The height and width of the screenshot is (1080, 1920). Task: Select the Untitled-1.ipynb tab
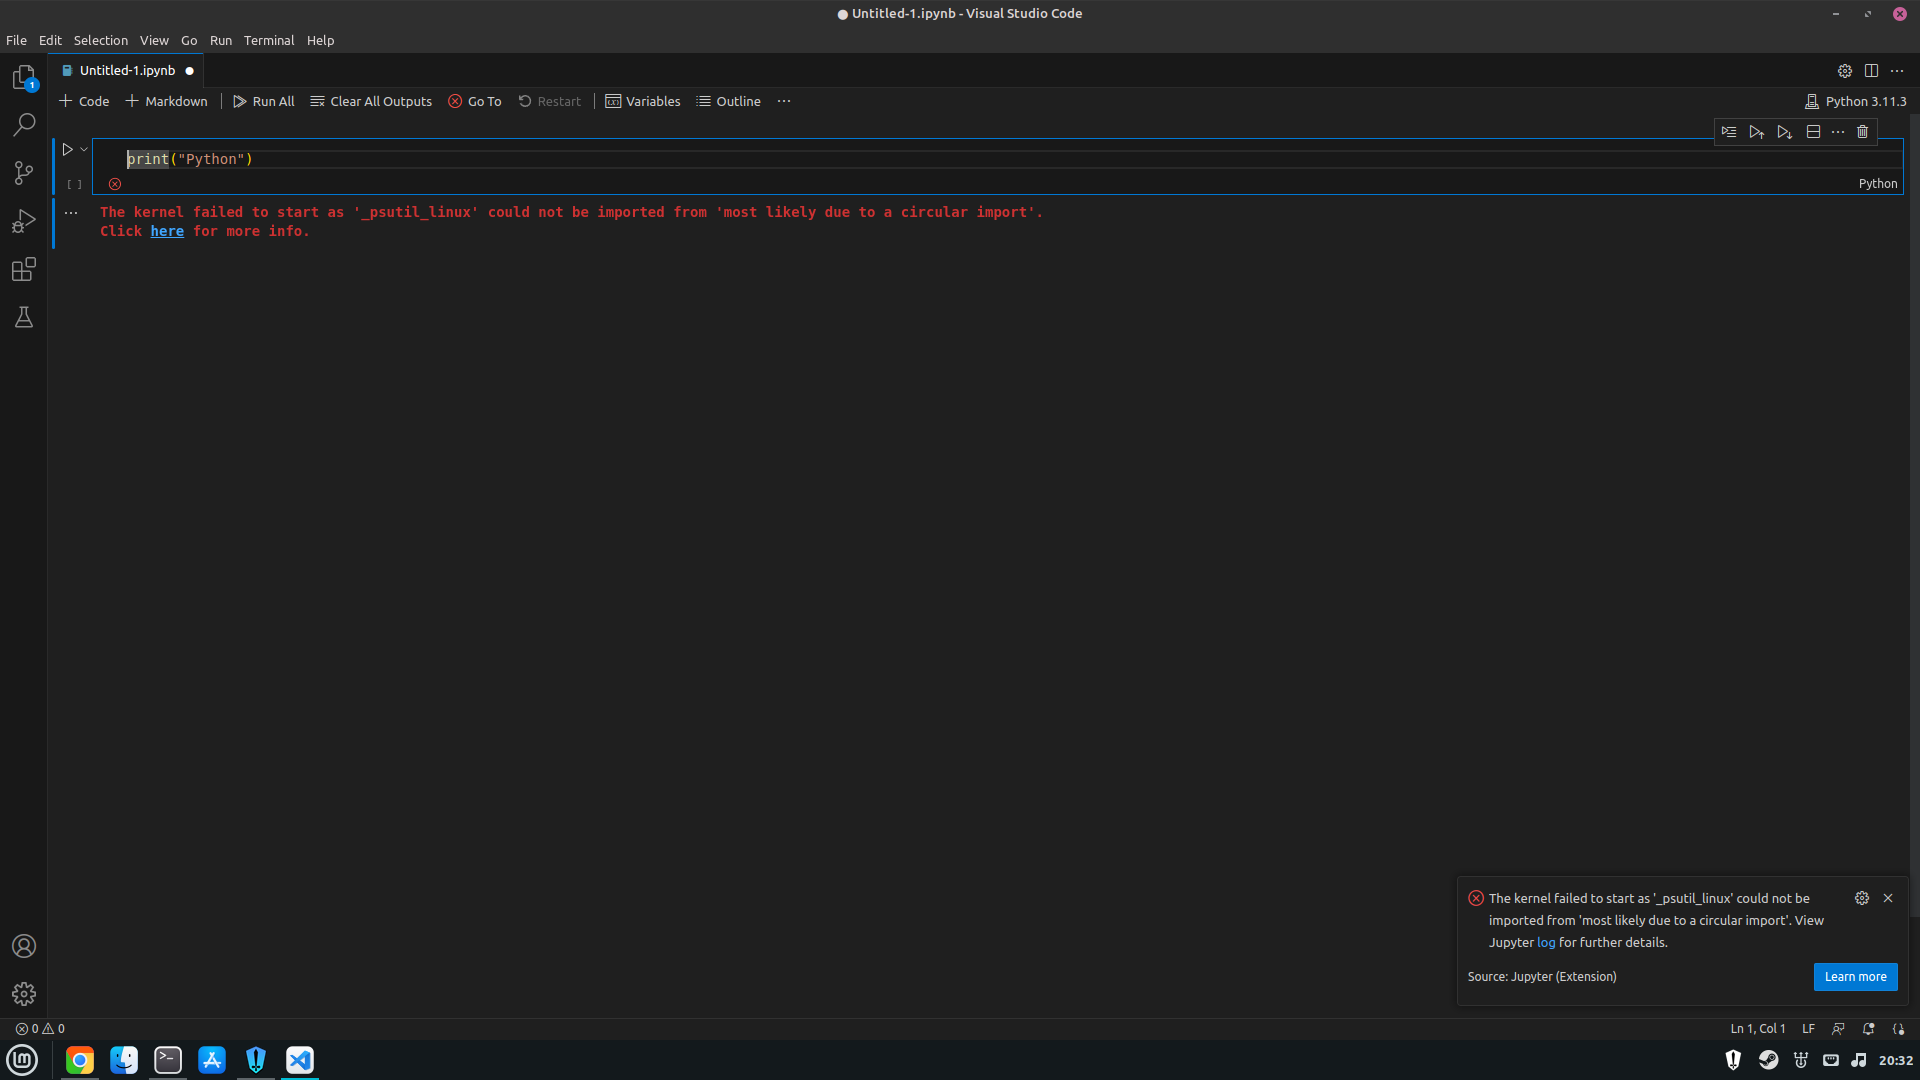(x=127, y=71)
